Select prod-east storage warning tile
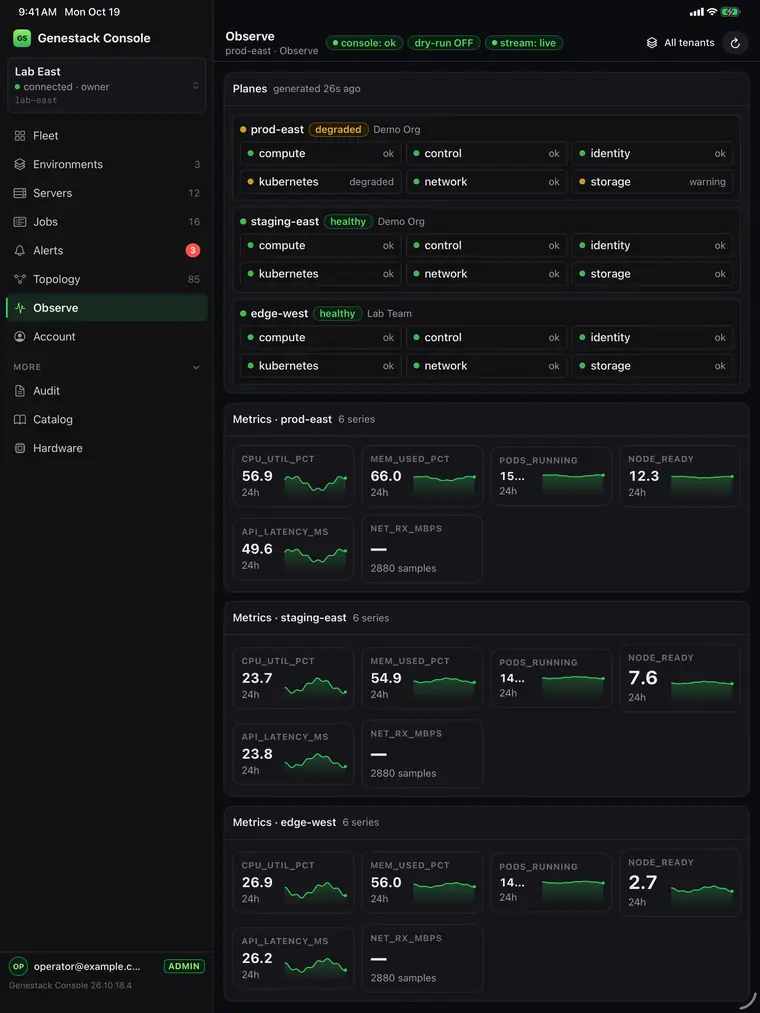Image resolution: width=760 pixels, height=1013 pixels. point(652,182)
